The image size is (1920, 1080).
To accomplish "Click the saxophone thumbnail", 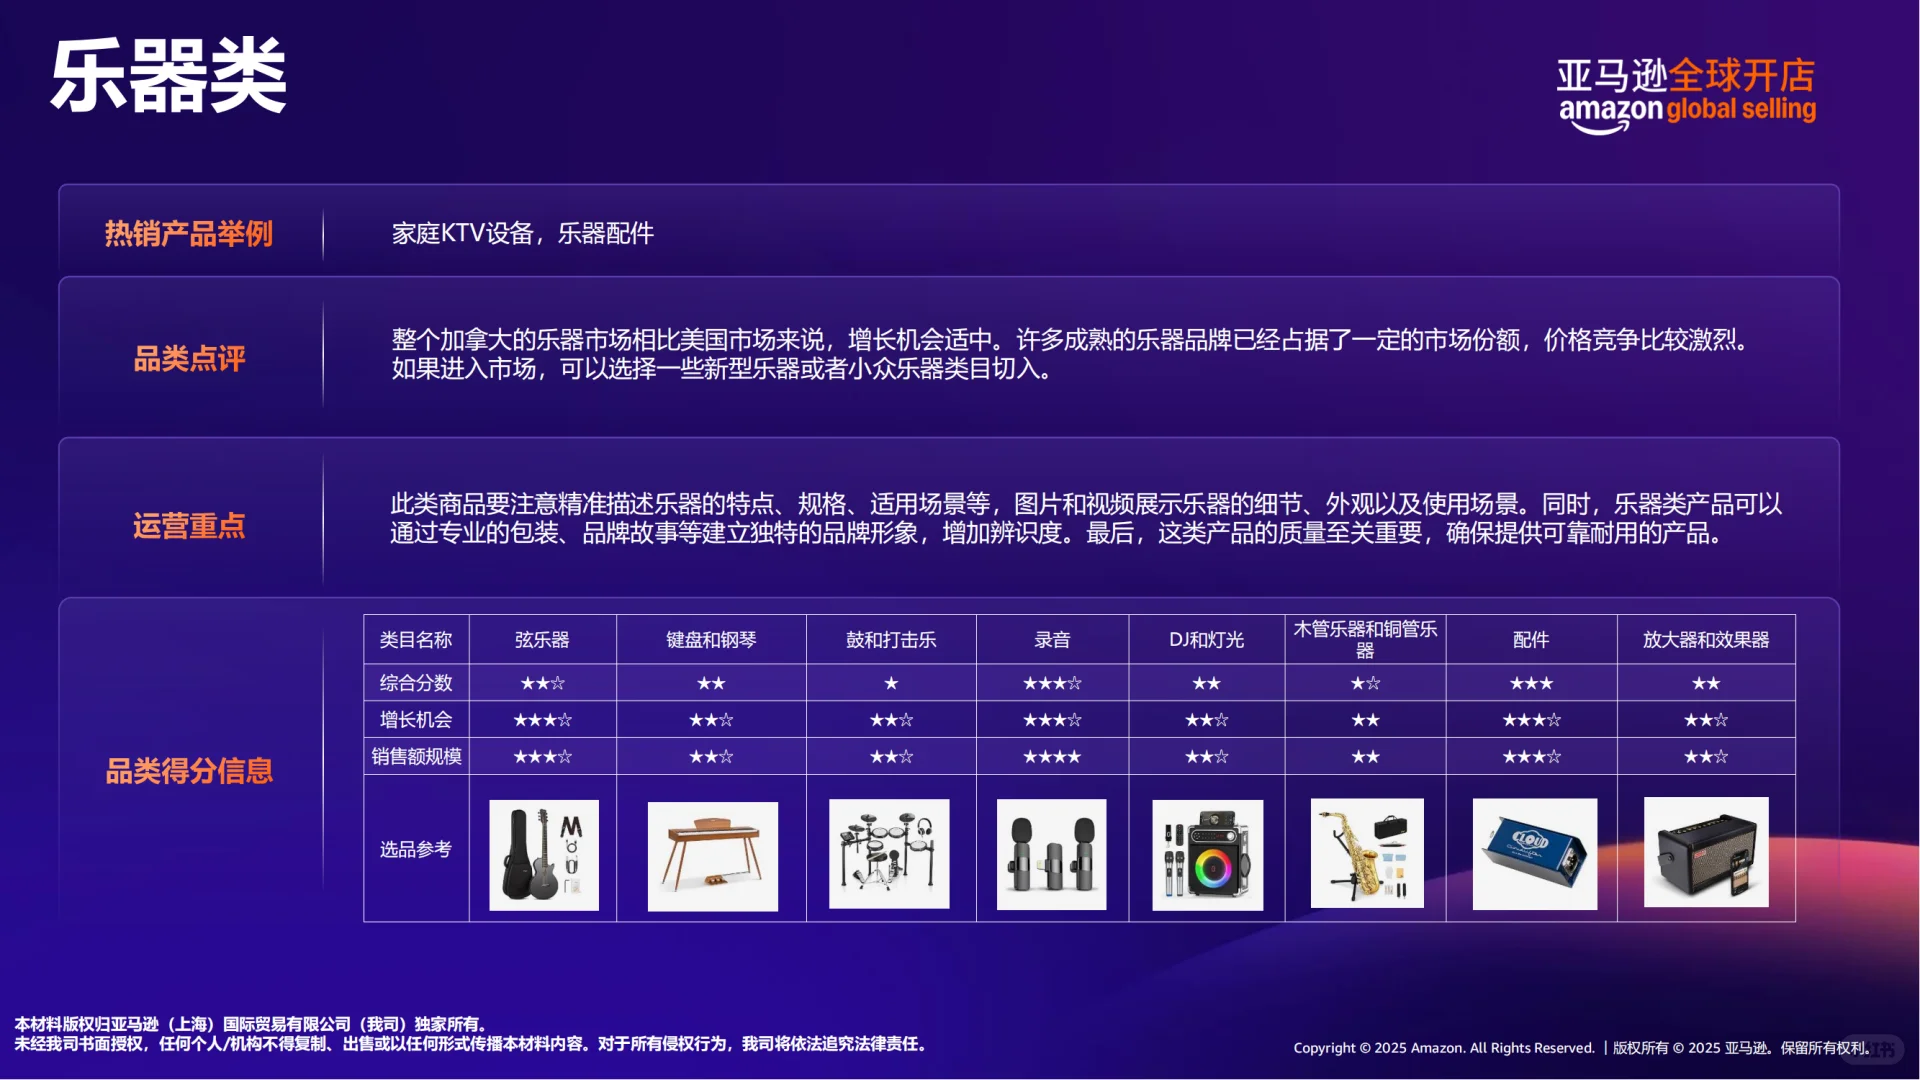I will click(x=1365, y=855).
